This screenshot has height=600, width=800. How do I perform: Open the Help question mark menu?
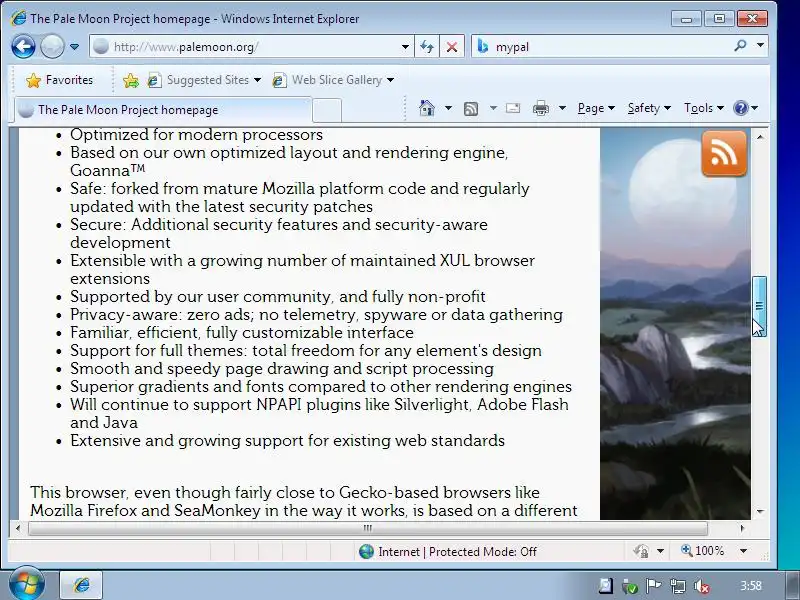[x=745, y=108]
